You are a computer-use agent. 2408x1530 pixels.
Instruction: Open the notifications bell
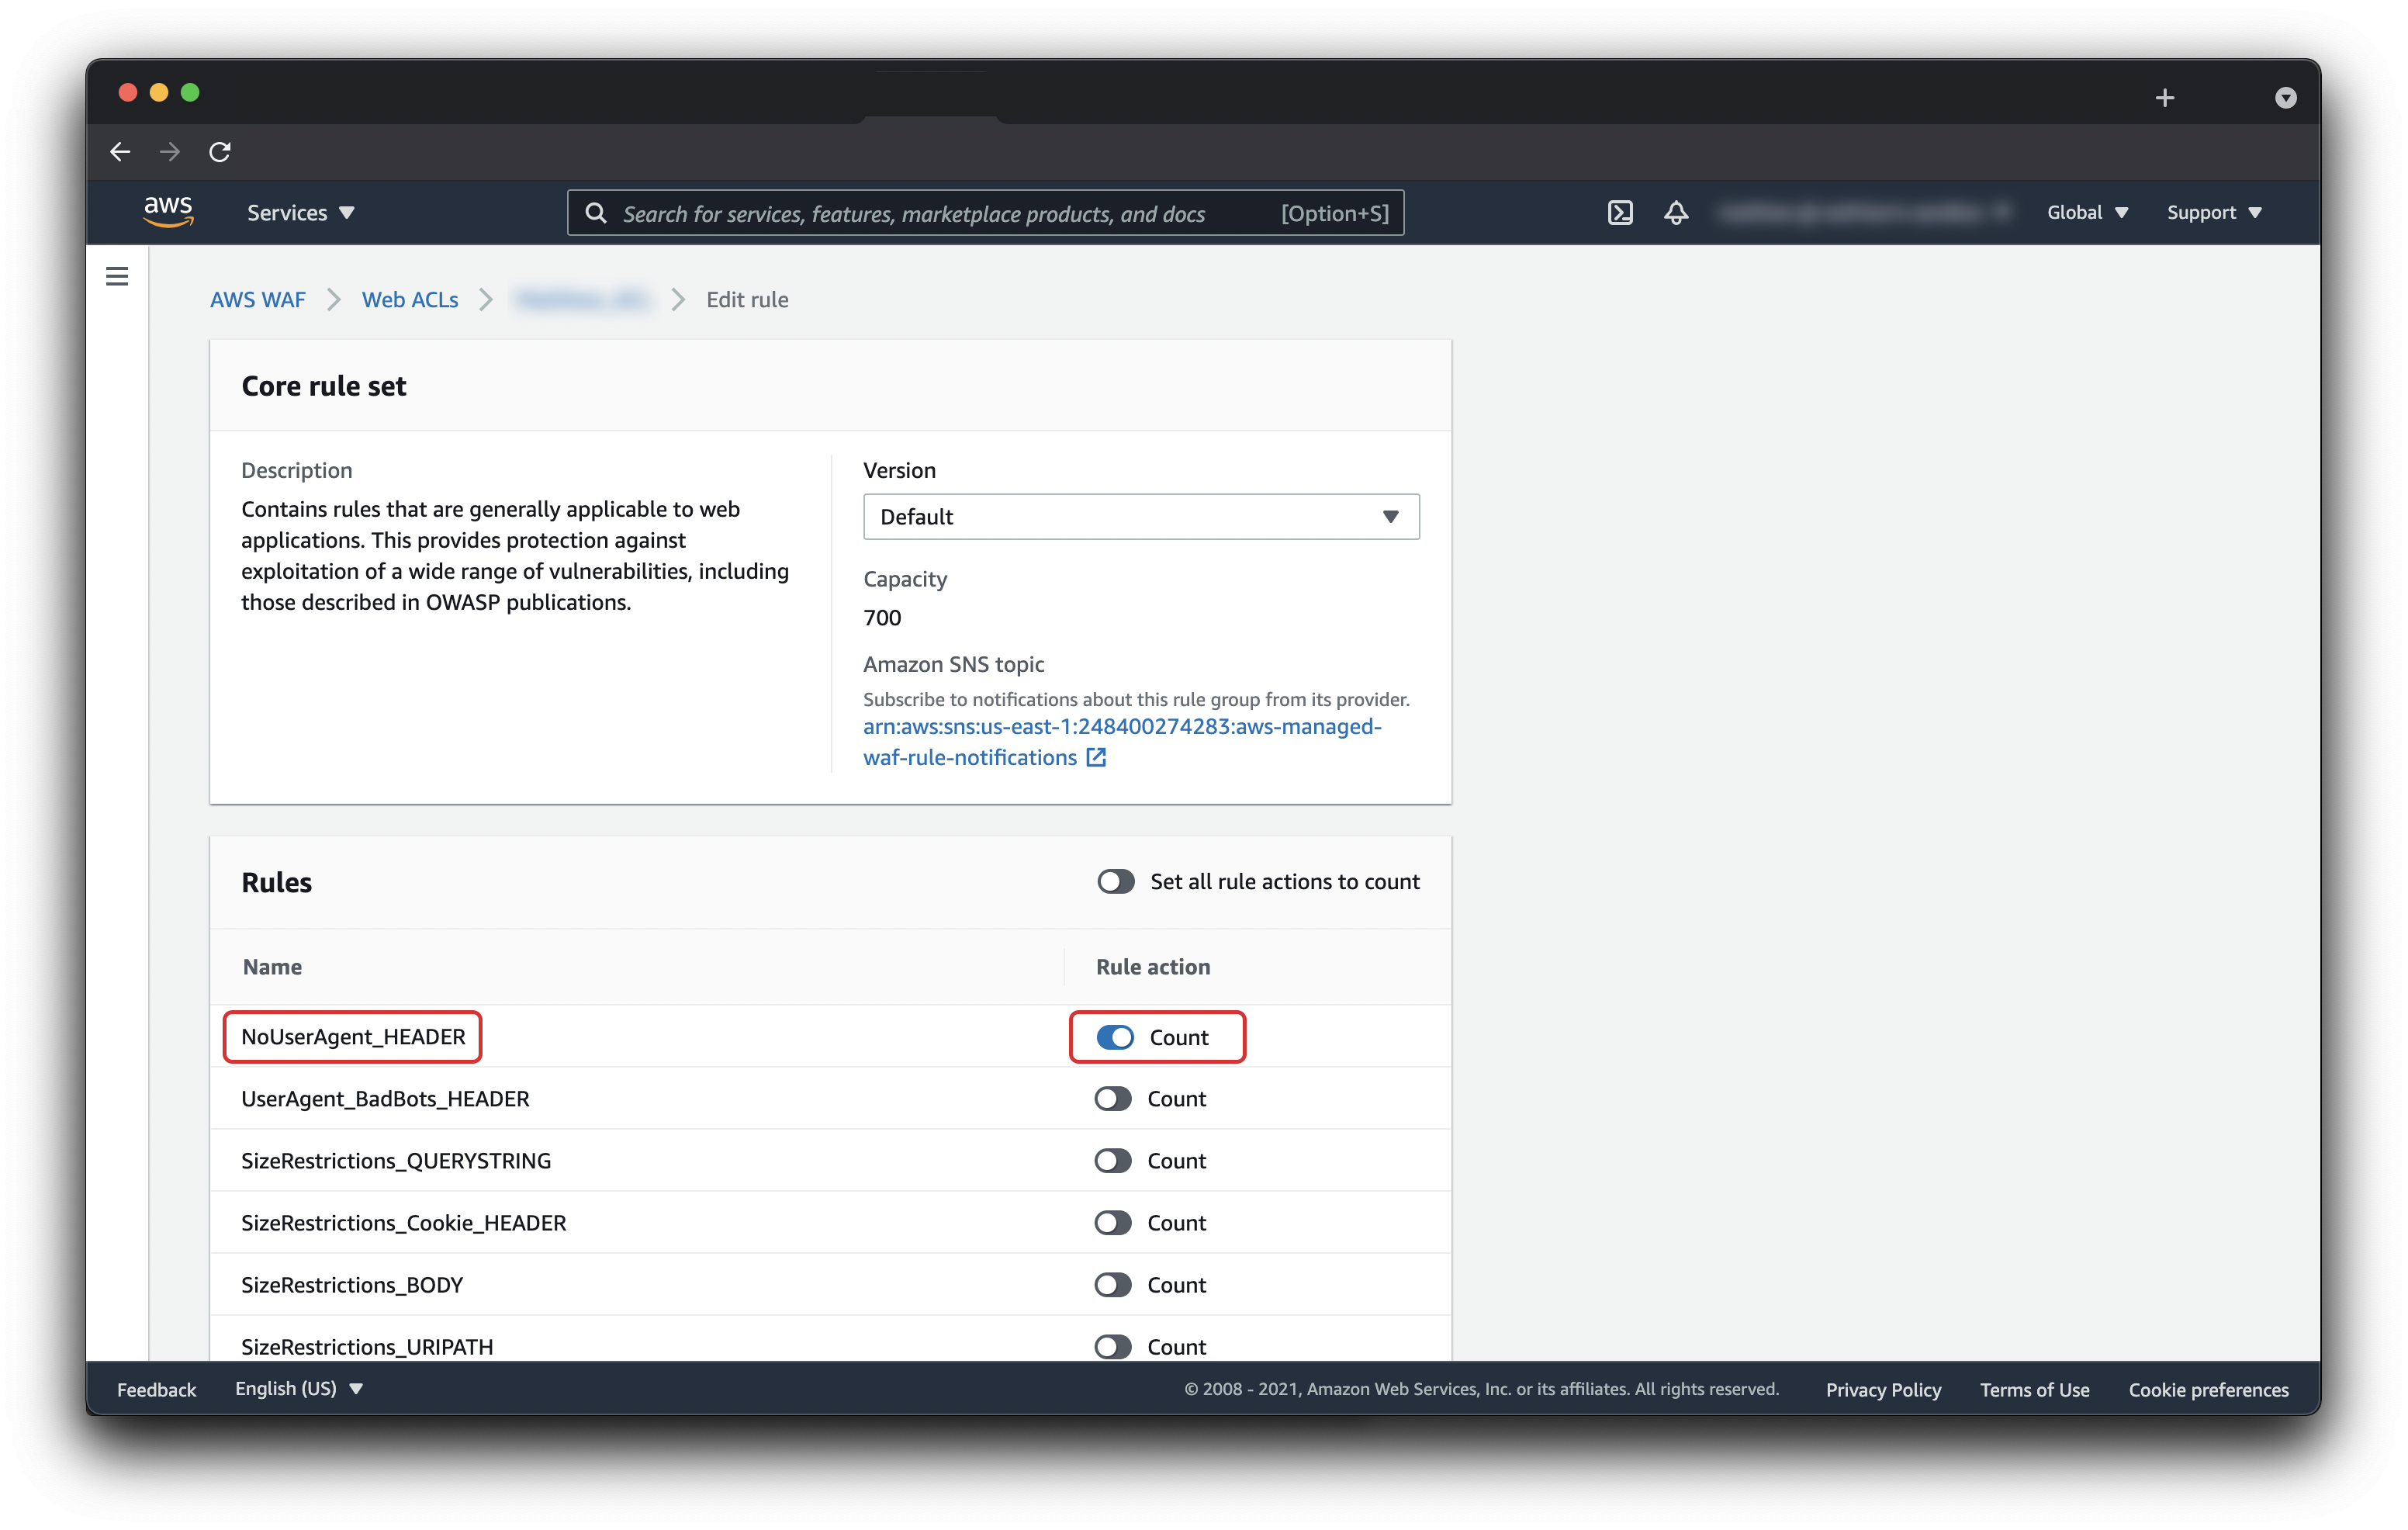click(1676, 212)
